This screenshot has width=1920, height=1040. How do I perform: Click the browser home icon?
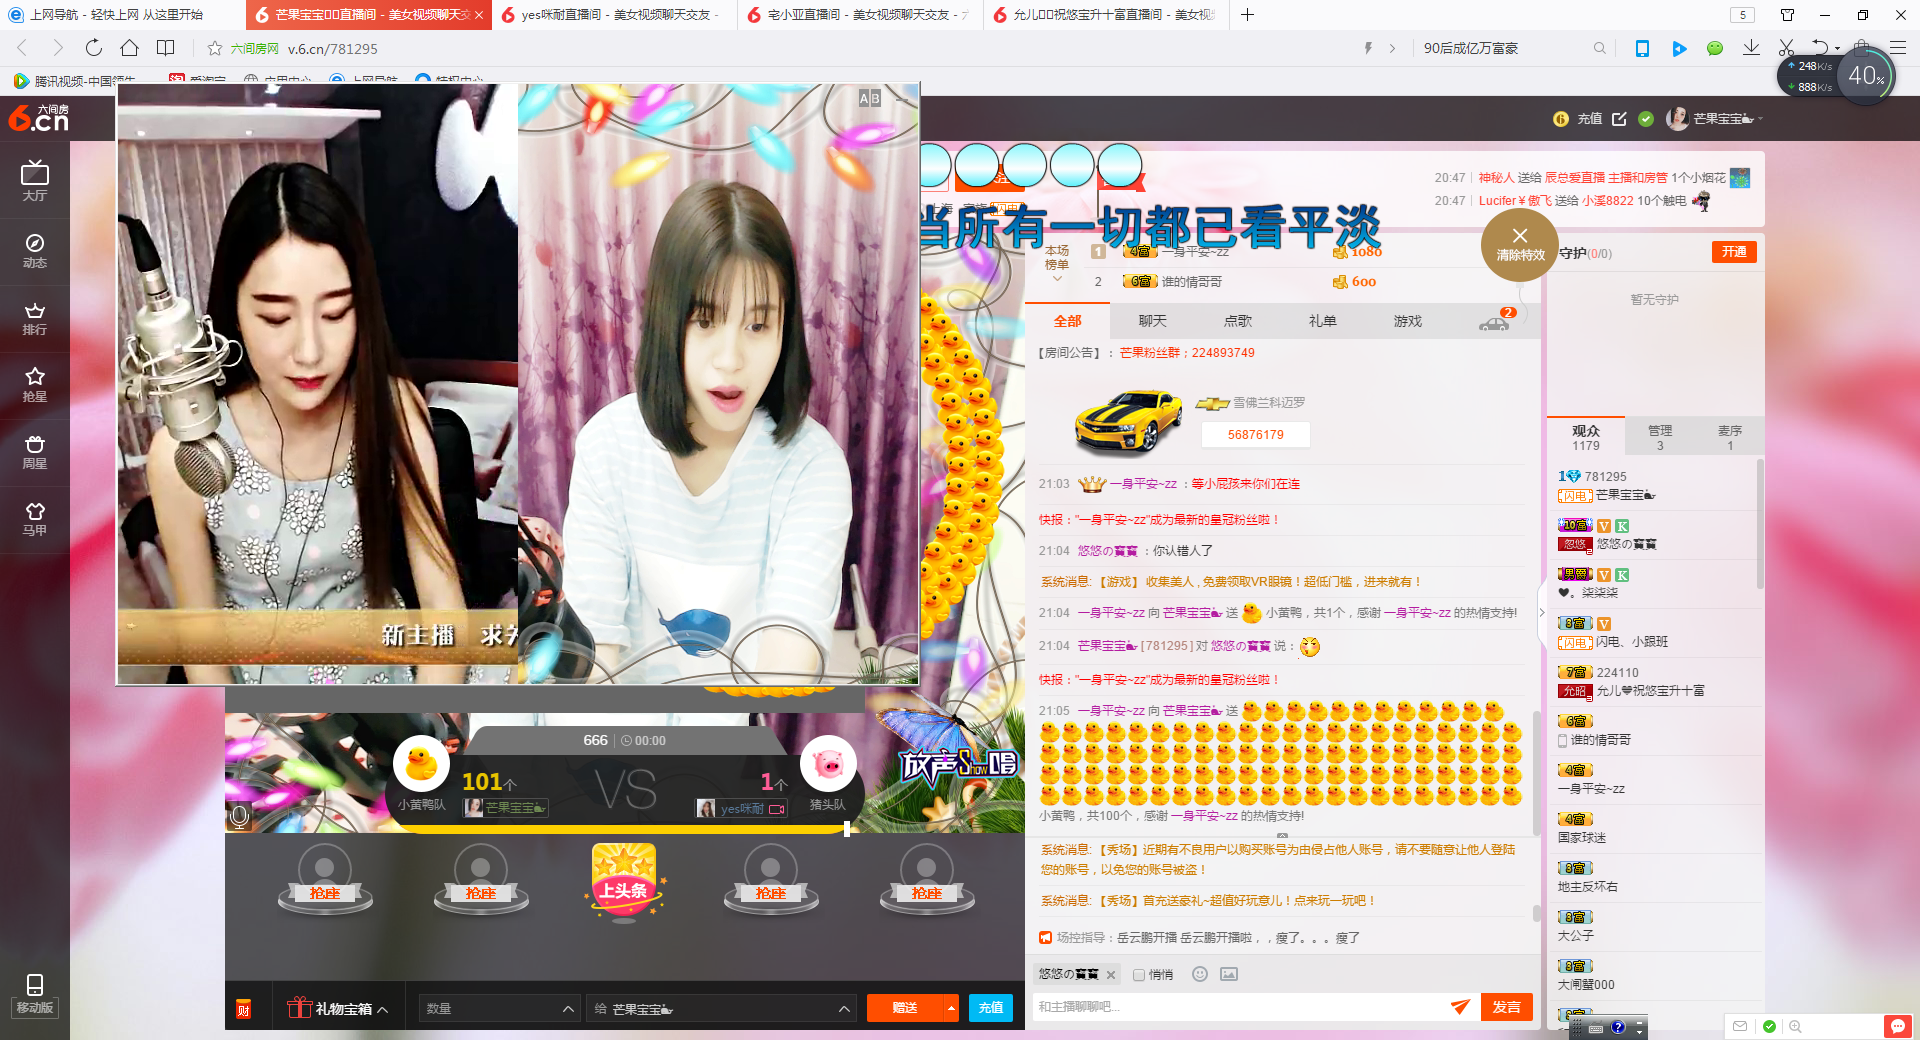(129, 47)
